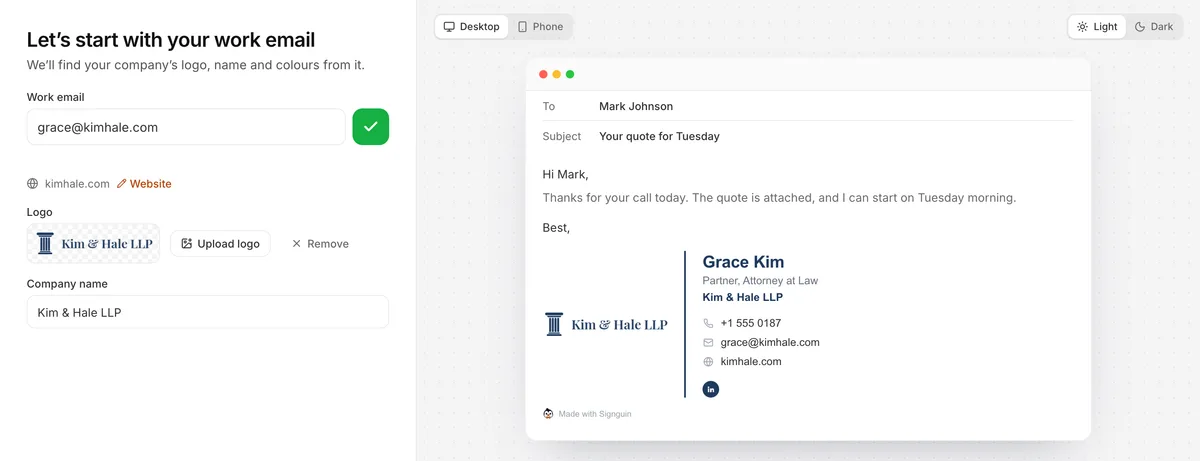This screenshot has width=1200, height=461.
Task: Click the Signguin mascot icon
Action: click(x=548, y=413)
